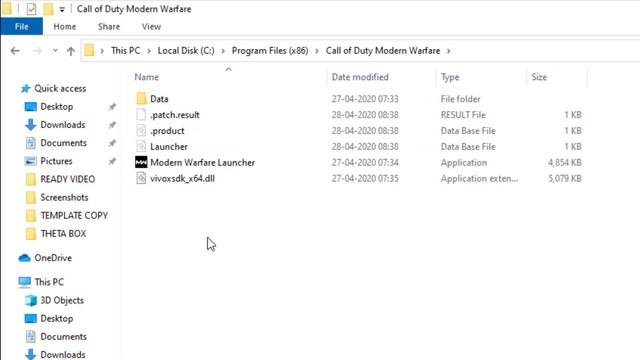Open pinned Desktop under Quick access
Viewport: 640px width, 360px height.
[57, 107]
